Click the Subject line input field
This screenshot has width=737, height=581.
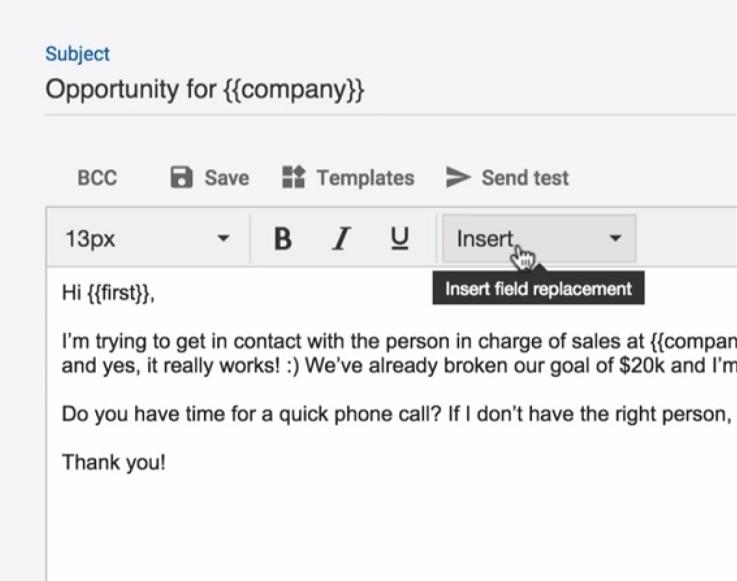(x=391, y=90)
